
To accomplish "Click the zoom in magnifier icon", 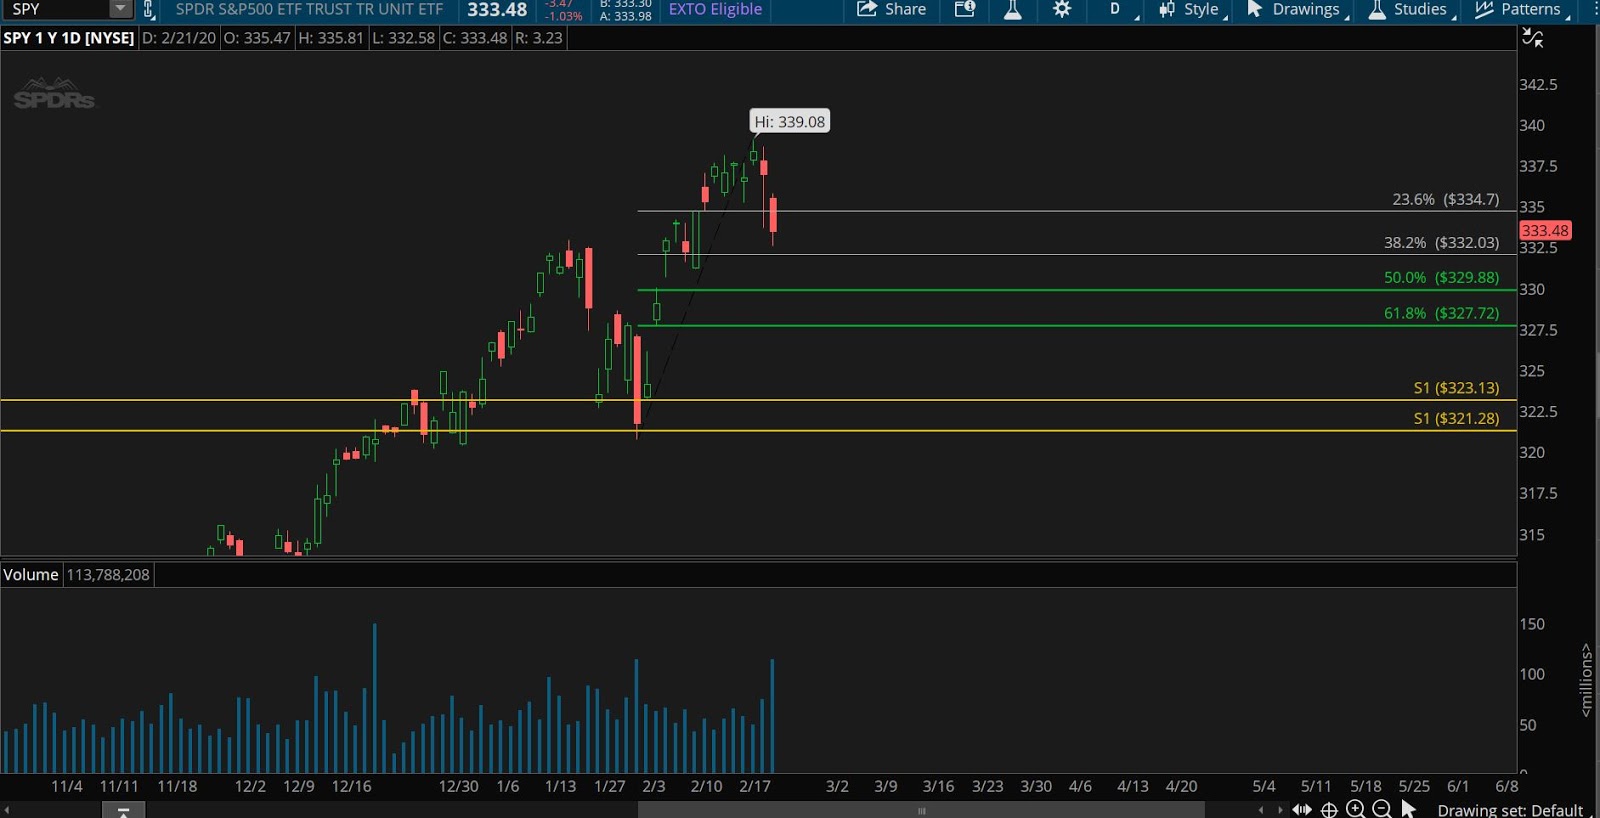I will tap(1355, 809).
